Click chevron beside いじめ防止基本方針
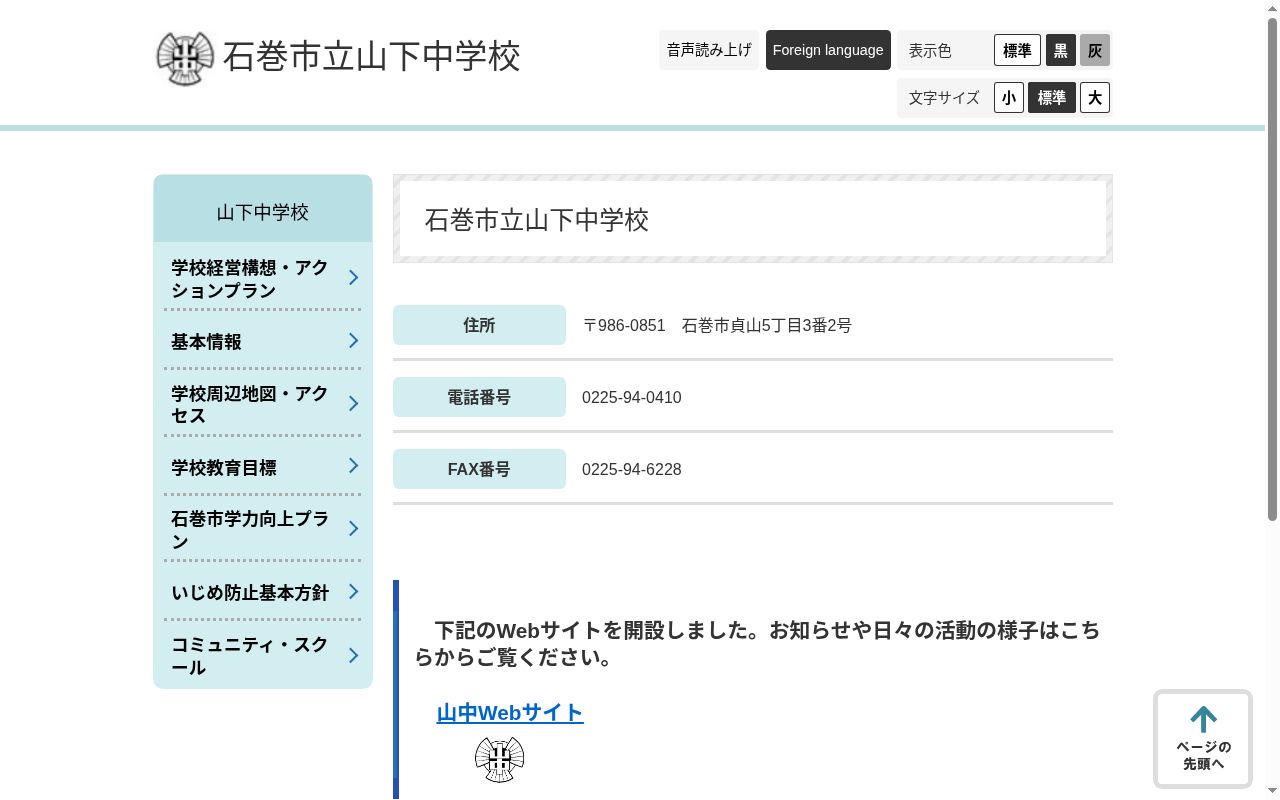 (353, 591)
